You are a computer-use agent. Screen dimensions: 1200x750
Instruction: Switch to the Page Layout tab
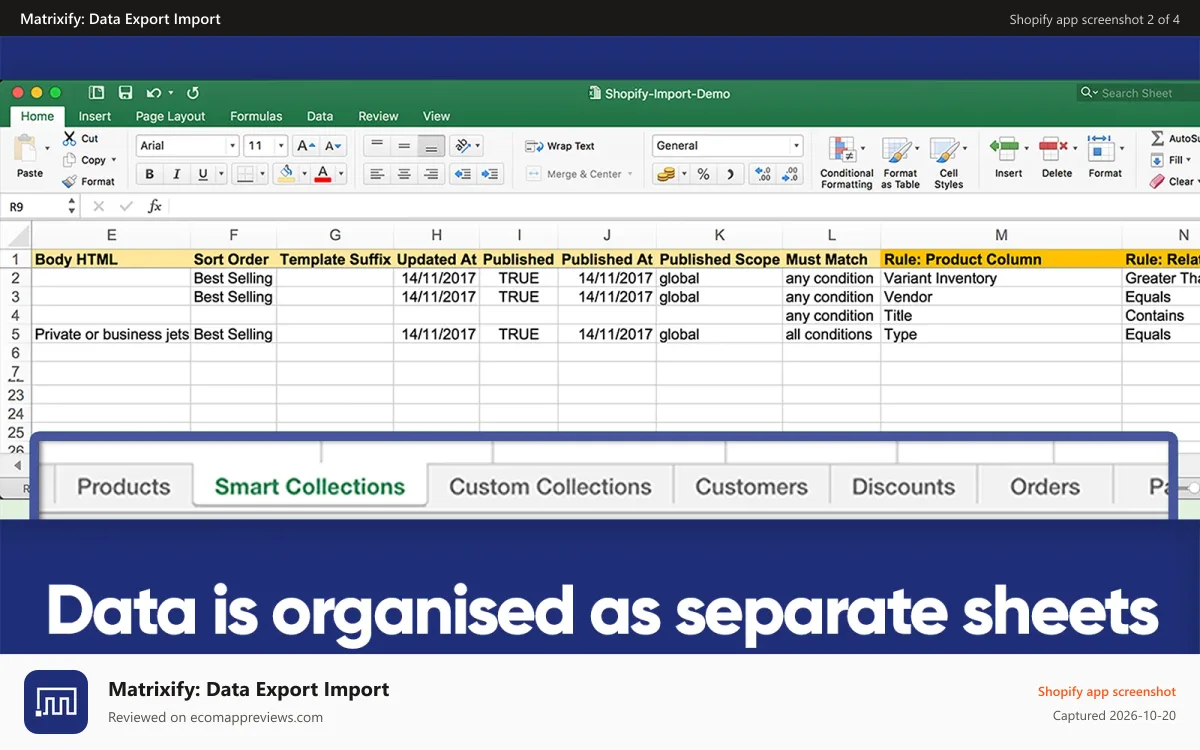171,117
